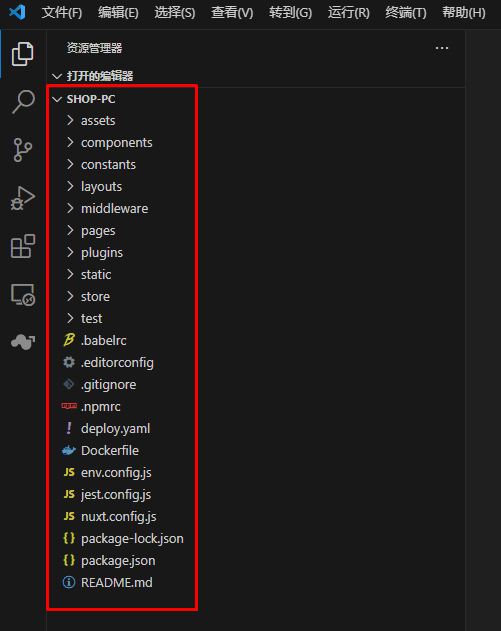The height and width of the screenshot is (631, 501).
Task: Open the Extensions view icon
Action: coord(23,246)
